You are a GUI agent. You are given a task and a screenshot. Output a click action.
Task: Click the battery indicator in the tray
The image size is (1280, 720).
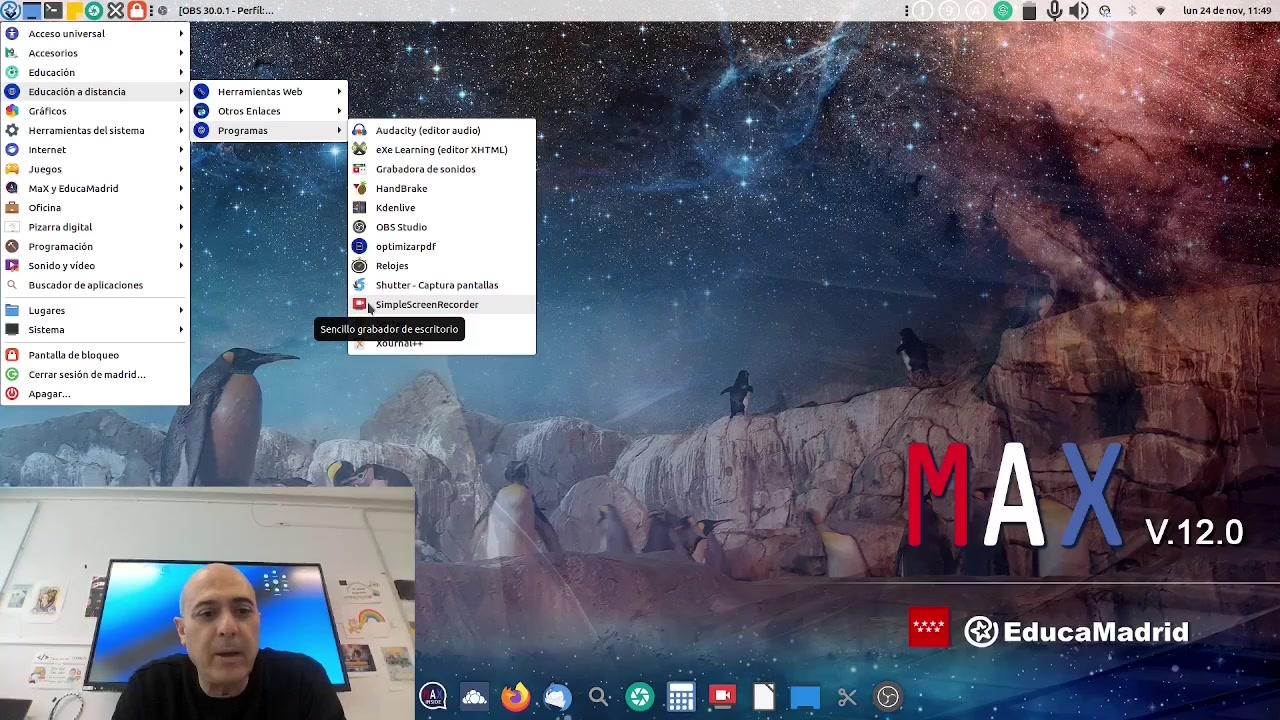point(1029,11)
